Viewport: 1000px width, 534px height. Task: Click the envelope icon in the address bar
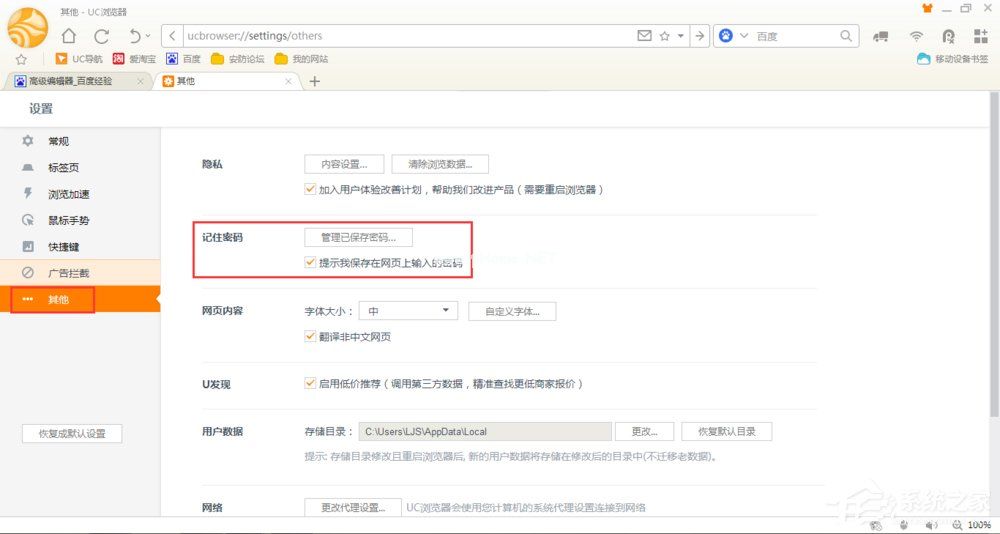[644, 36]
